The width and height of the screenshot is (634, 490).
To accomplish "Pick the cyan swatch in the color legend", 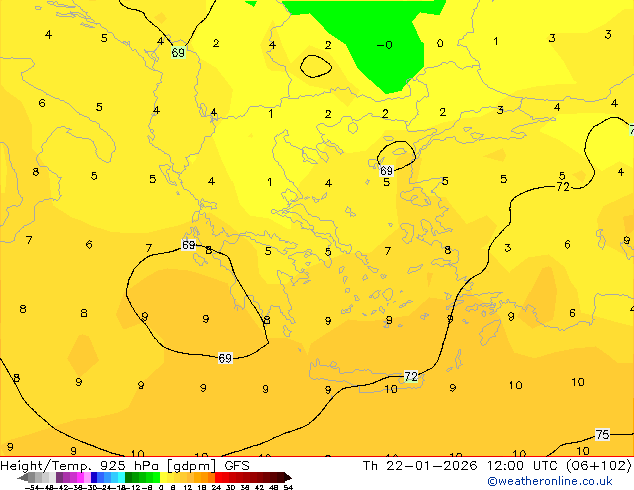I will pos(121,477).
